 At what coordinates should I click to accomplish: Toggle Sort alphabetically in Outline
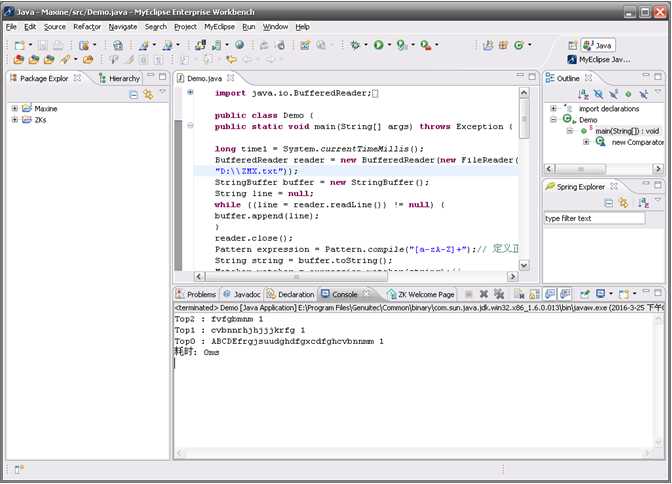click(583, 94)
